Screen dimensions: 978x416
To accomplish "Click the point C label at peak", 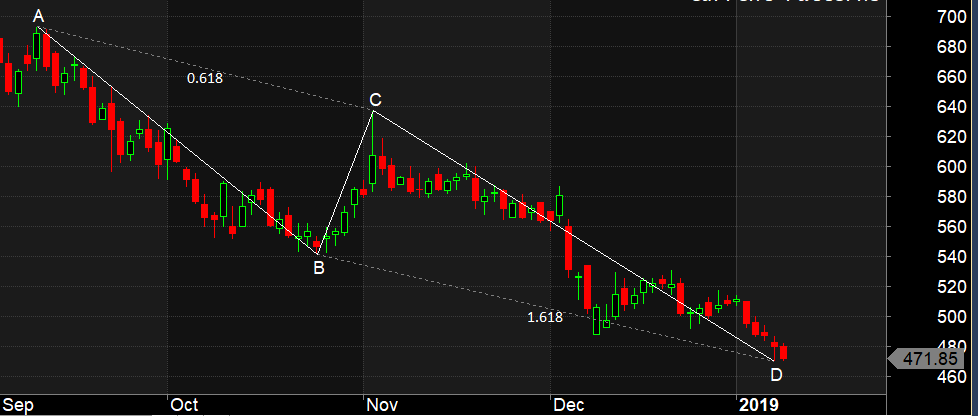I will pyautogui.click(x=375, y=99).
